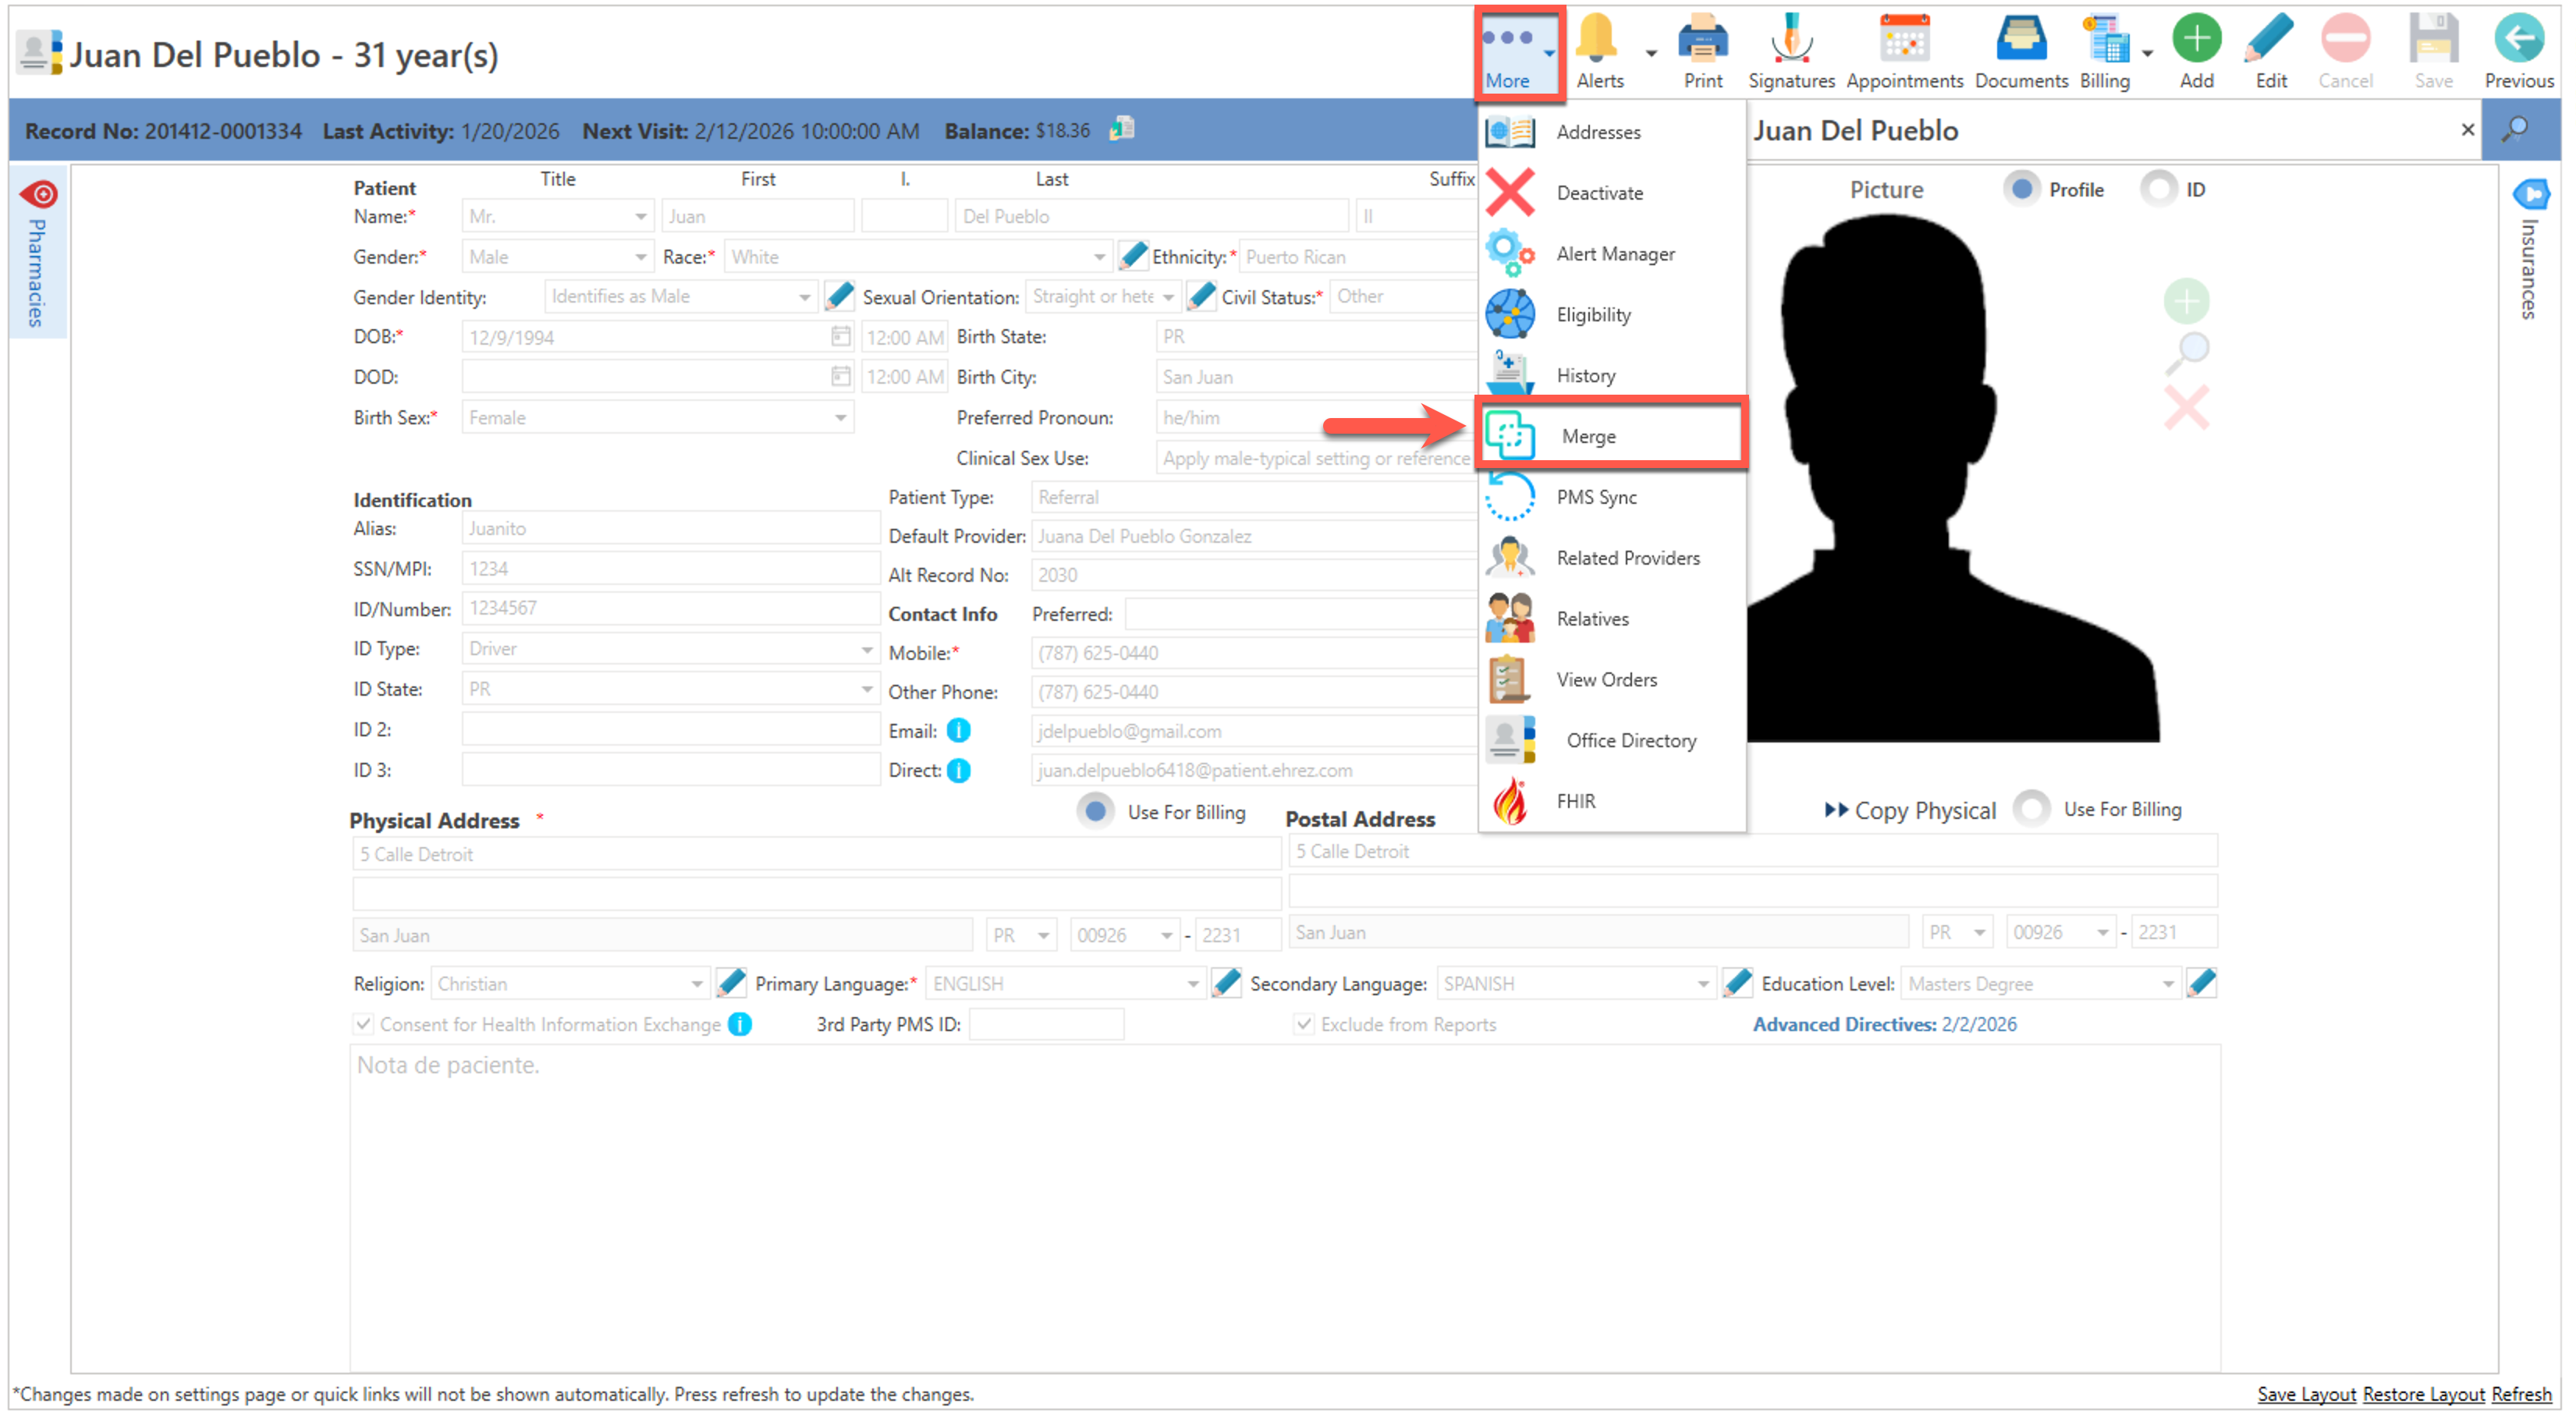This screenshot has height=1418, width=2576.
Task: Select the ID picture radio button
Action: click(2158, 189)
